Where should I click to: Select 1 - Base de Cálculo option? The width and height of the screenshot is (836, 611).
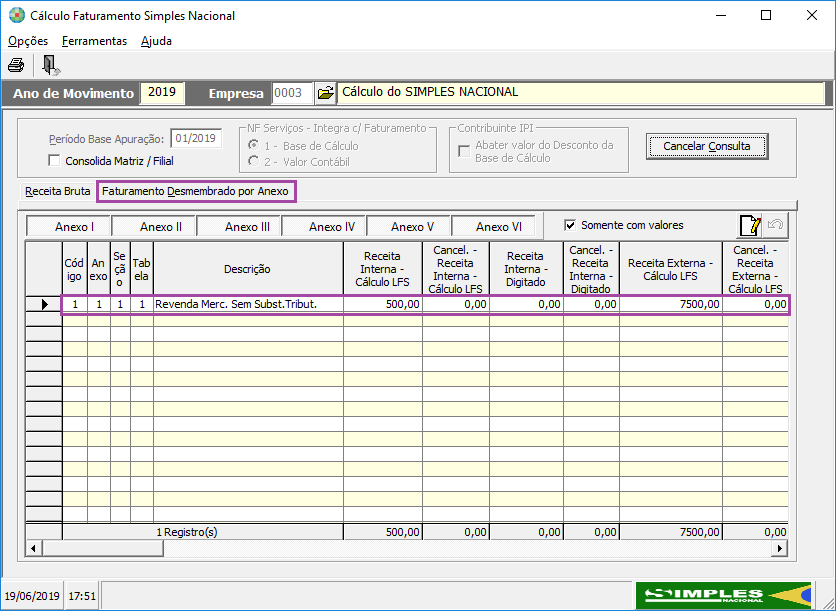pyautogui.click(x=254, y=145)
